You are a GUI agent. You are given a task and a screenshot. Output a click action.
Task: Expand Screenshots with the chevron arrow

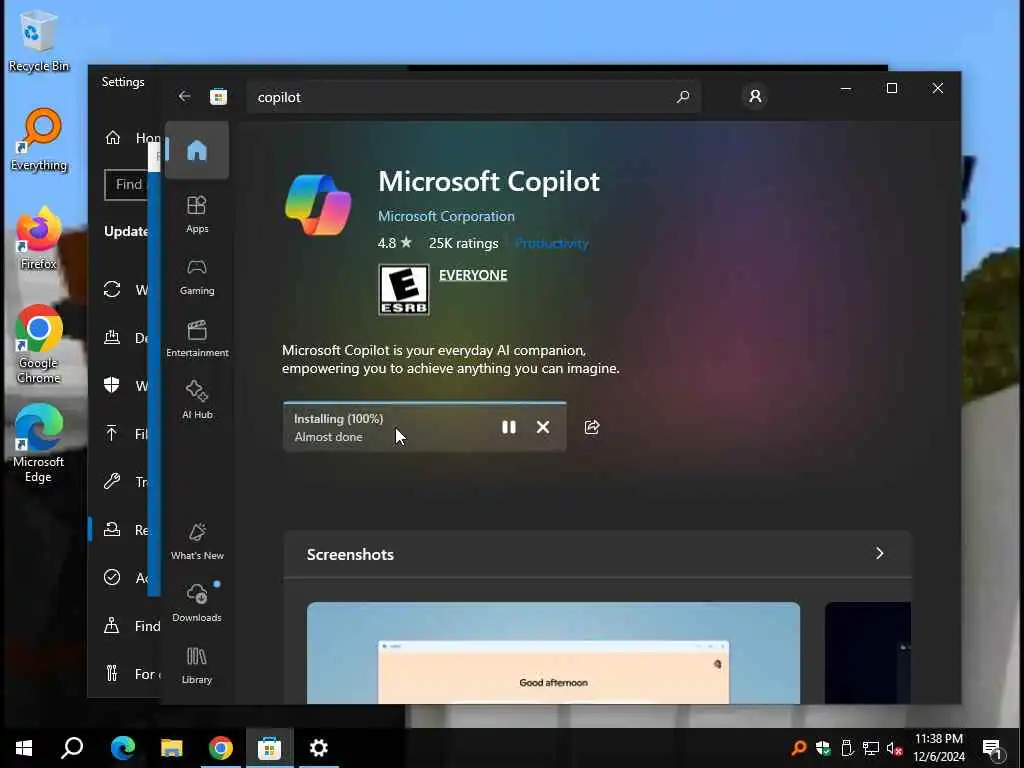point(880,554)
